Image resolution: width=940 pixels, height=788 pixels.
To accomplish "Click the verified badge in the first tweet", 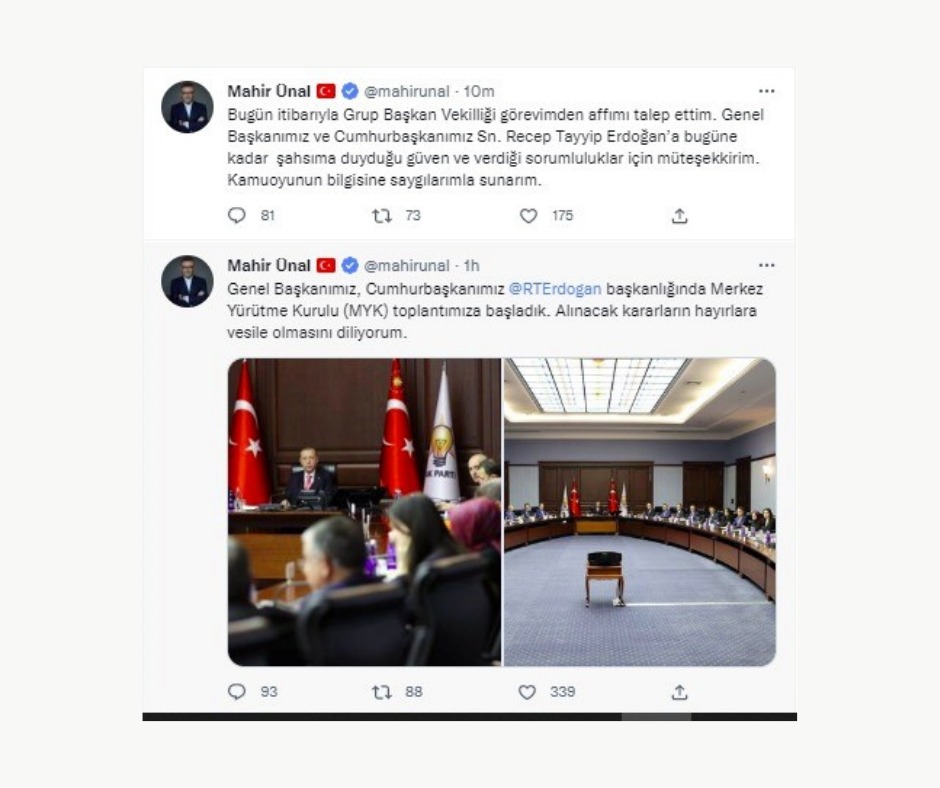I will [x=350, y=91].
